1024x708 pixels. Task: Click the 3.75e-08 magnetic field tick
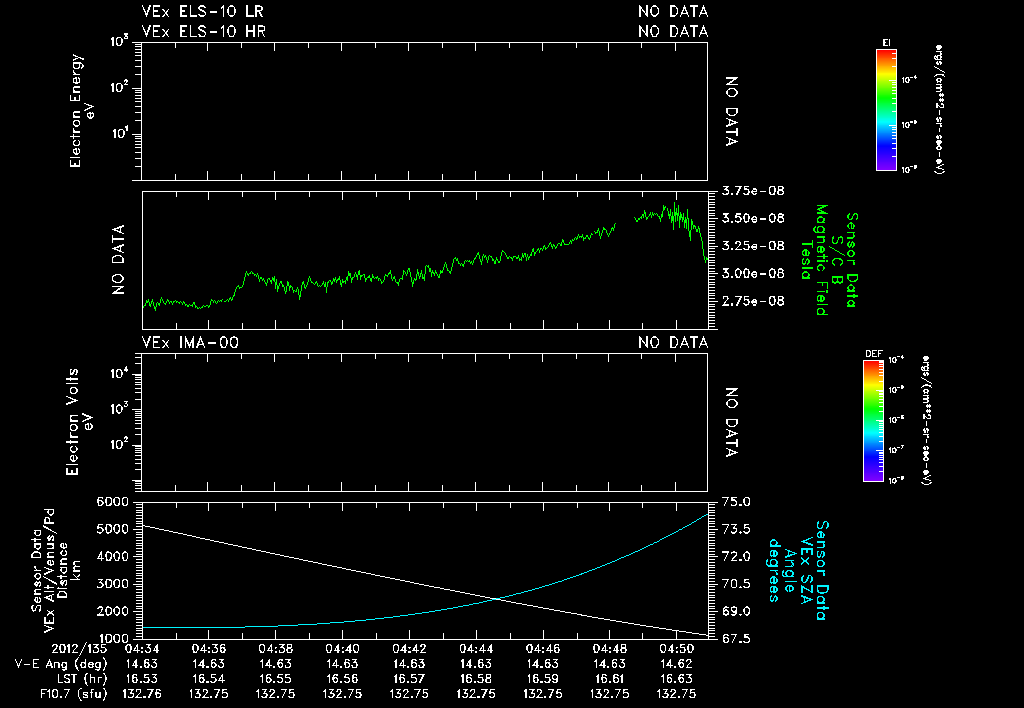tap(753, 191)
